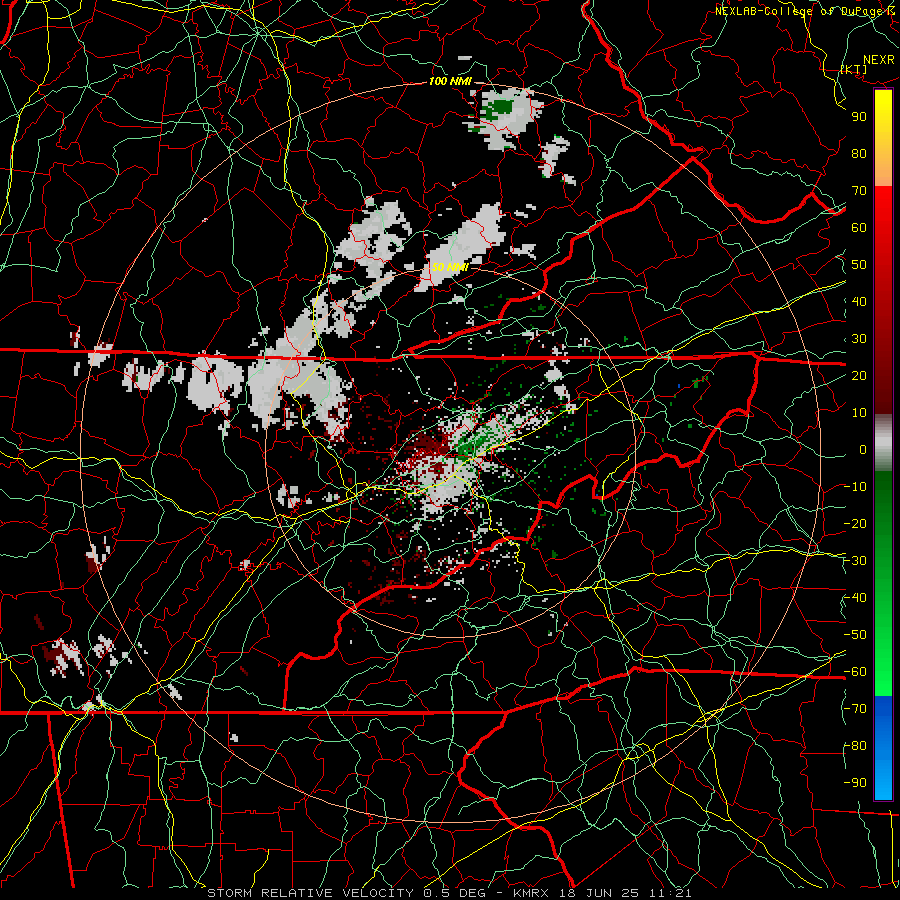Image resolution: width=900 pixels, height=900 pixels.
Task: Click the positive 50 scale value
Action: (x=859, y=265)
